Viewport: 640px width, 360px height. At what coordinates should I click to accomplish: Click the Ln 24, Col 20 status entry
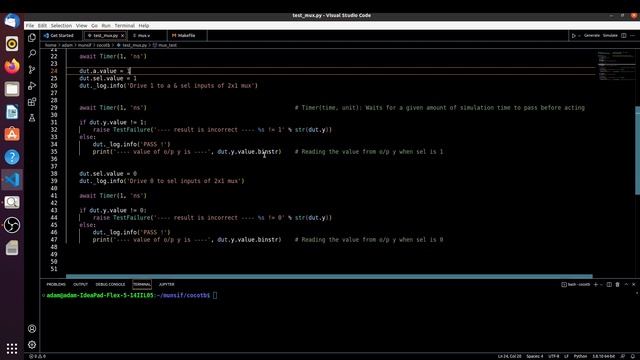tap(509, 356)
